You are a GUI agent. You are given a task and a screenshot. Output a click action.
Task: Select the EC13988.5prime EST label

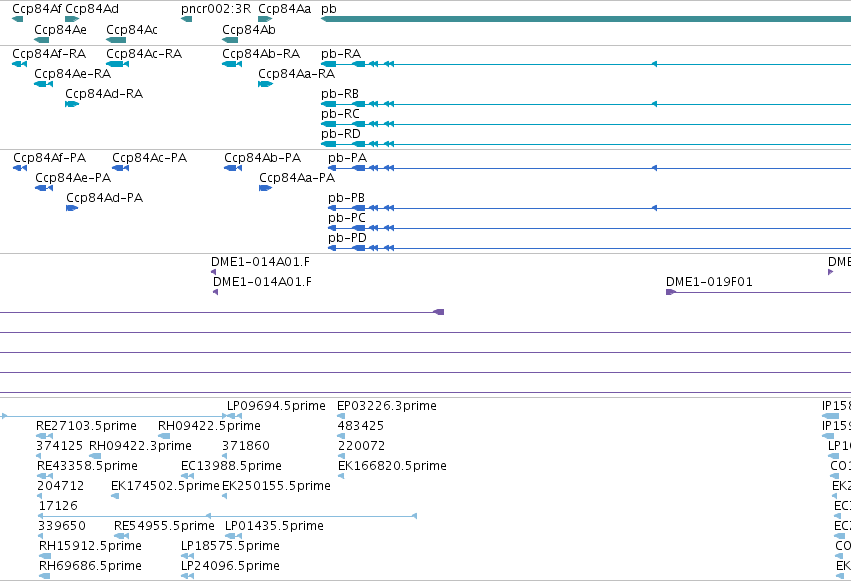coord(231,466)
